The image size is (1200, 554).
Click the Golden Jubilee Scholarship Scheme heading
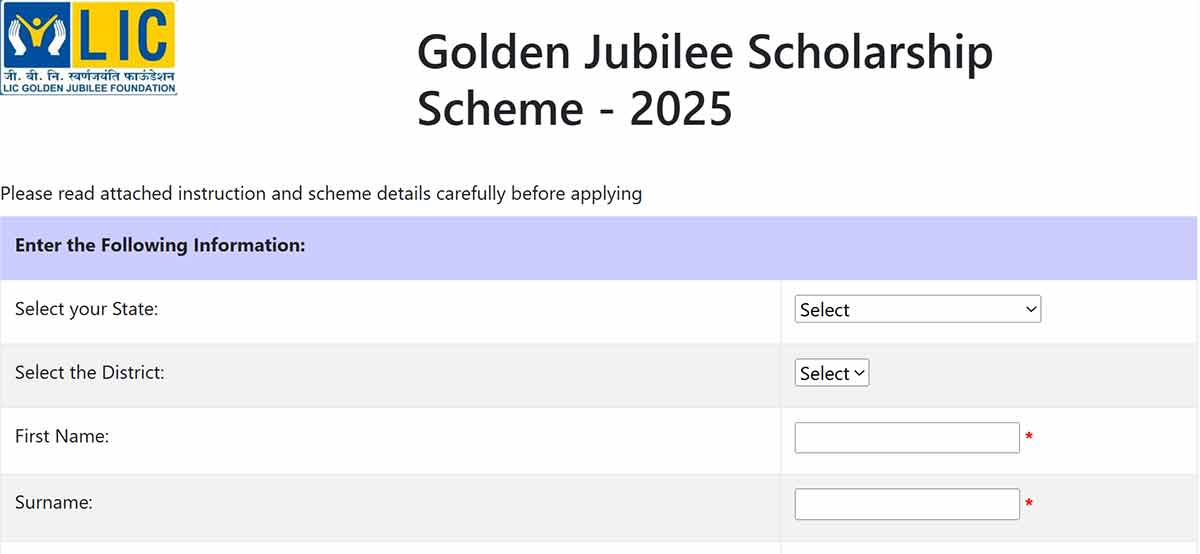pos(704,52)
